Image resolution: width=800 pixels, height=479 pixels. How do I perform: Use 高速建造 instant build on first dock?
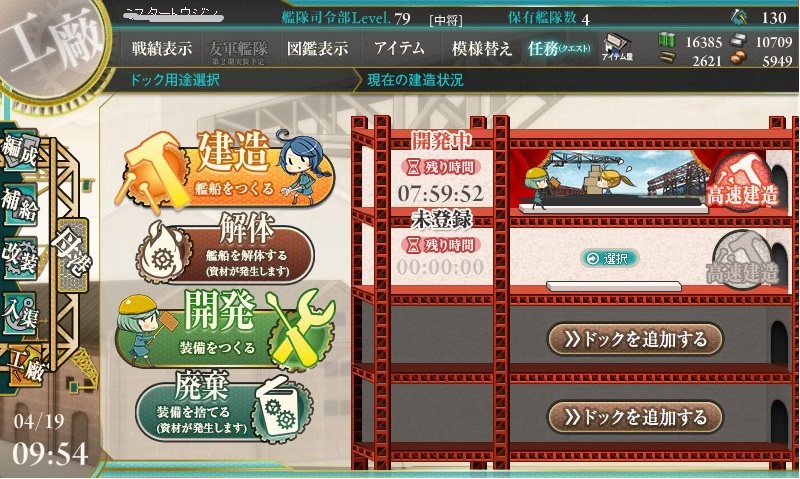click(x=742, y=182)
